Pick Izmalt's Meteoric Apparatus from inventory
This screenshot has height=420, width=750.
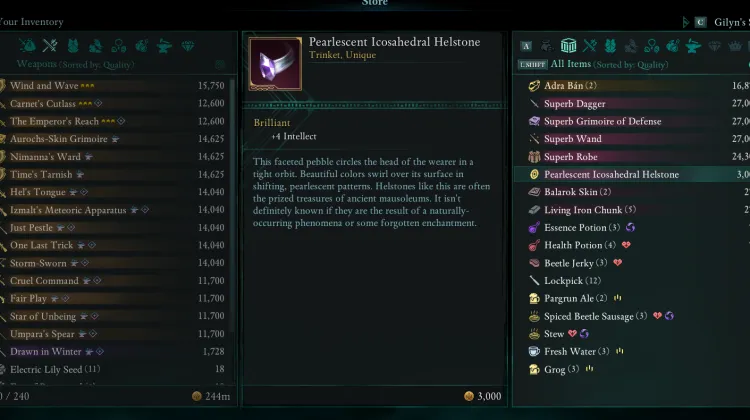tap(69, 210)
